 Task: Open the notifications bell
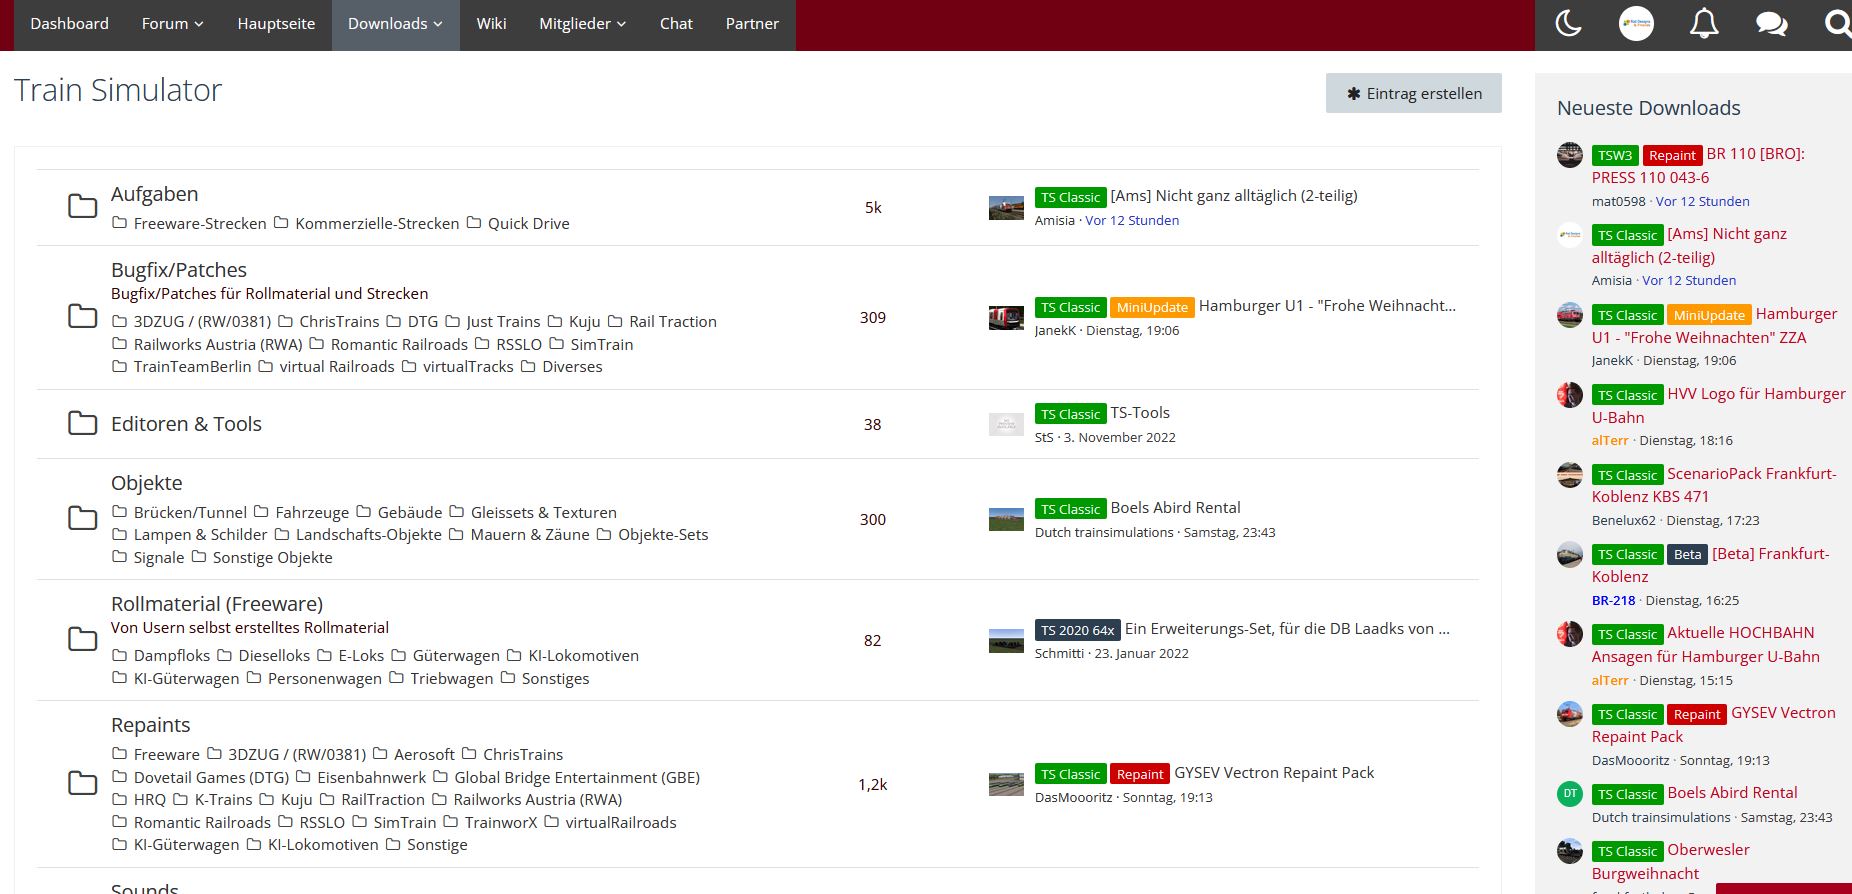[1704, 24]
